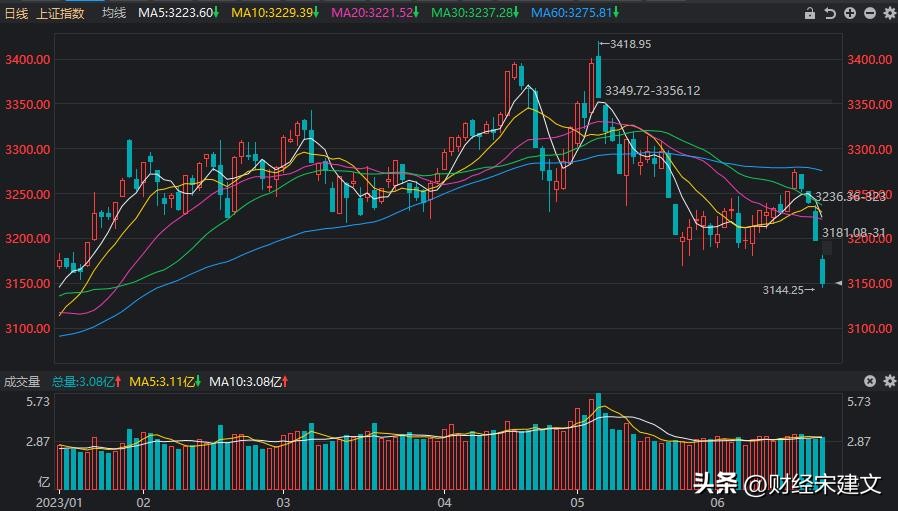Click the undo arrow icon
Viewport: 898px width, 511px height.
[x=830, y=13]
